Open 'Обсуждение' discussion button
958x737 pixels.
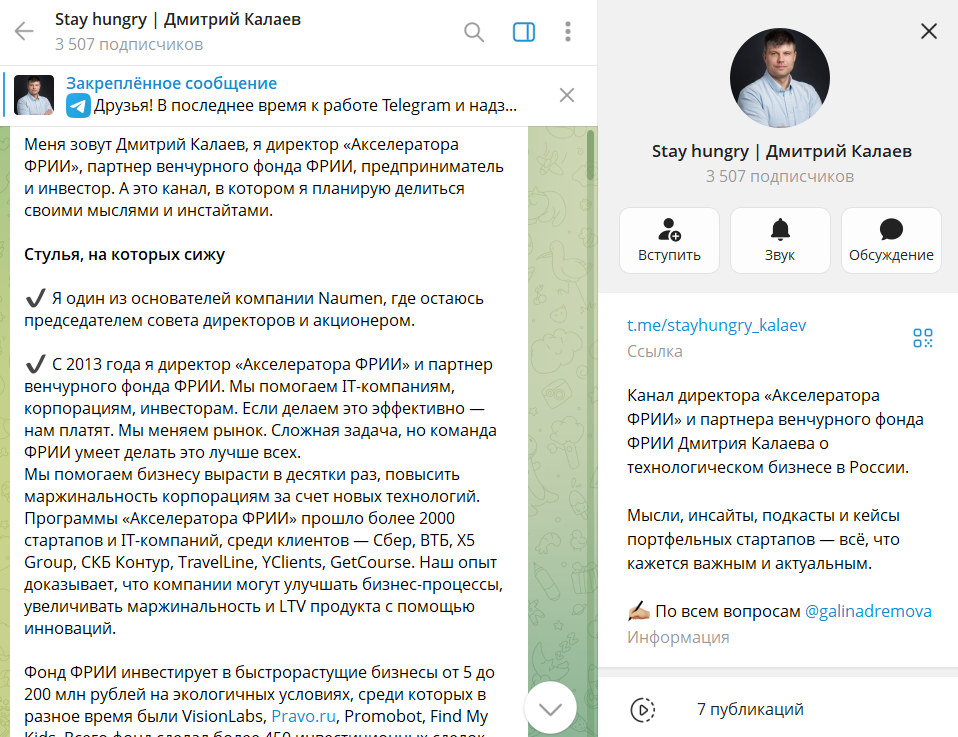(x=891, y=240)
